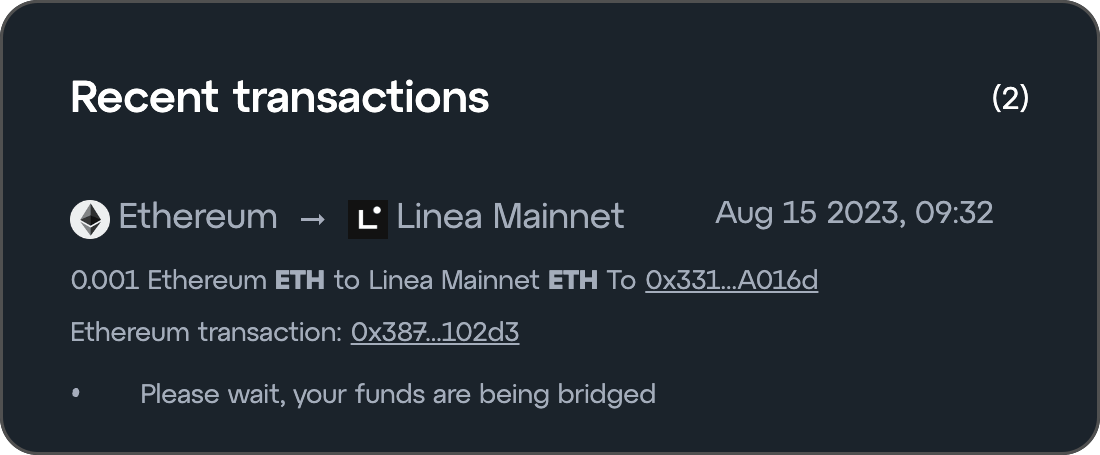The height and width of the screenshot is (455, 1100).
Task: Click the (2) transaction count
Action: click(1010, 98)
